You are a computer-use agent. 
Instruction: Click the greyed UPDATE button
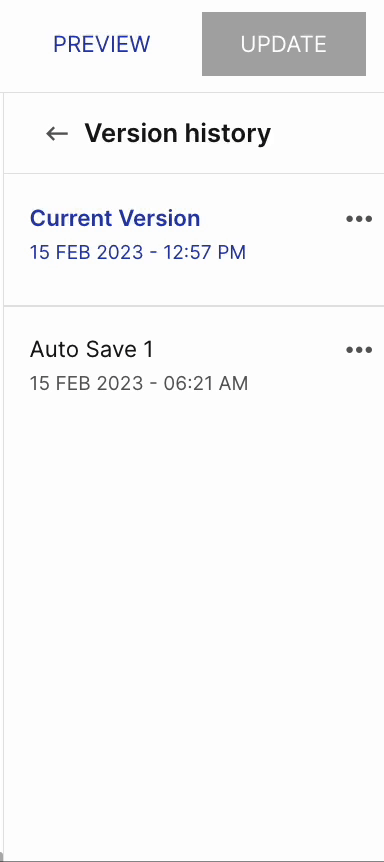tap(283, 44)
